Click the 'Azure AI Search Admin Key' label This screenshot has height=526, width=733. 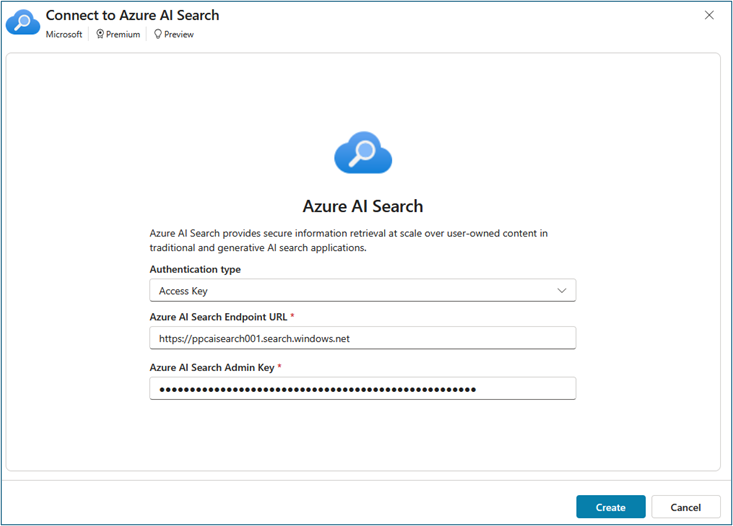[x=212, y=367]
